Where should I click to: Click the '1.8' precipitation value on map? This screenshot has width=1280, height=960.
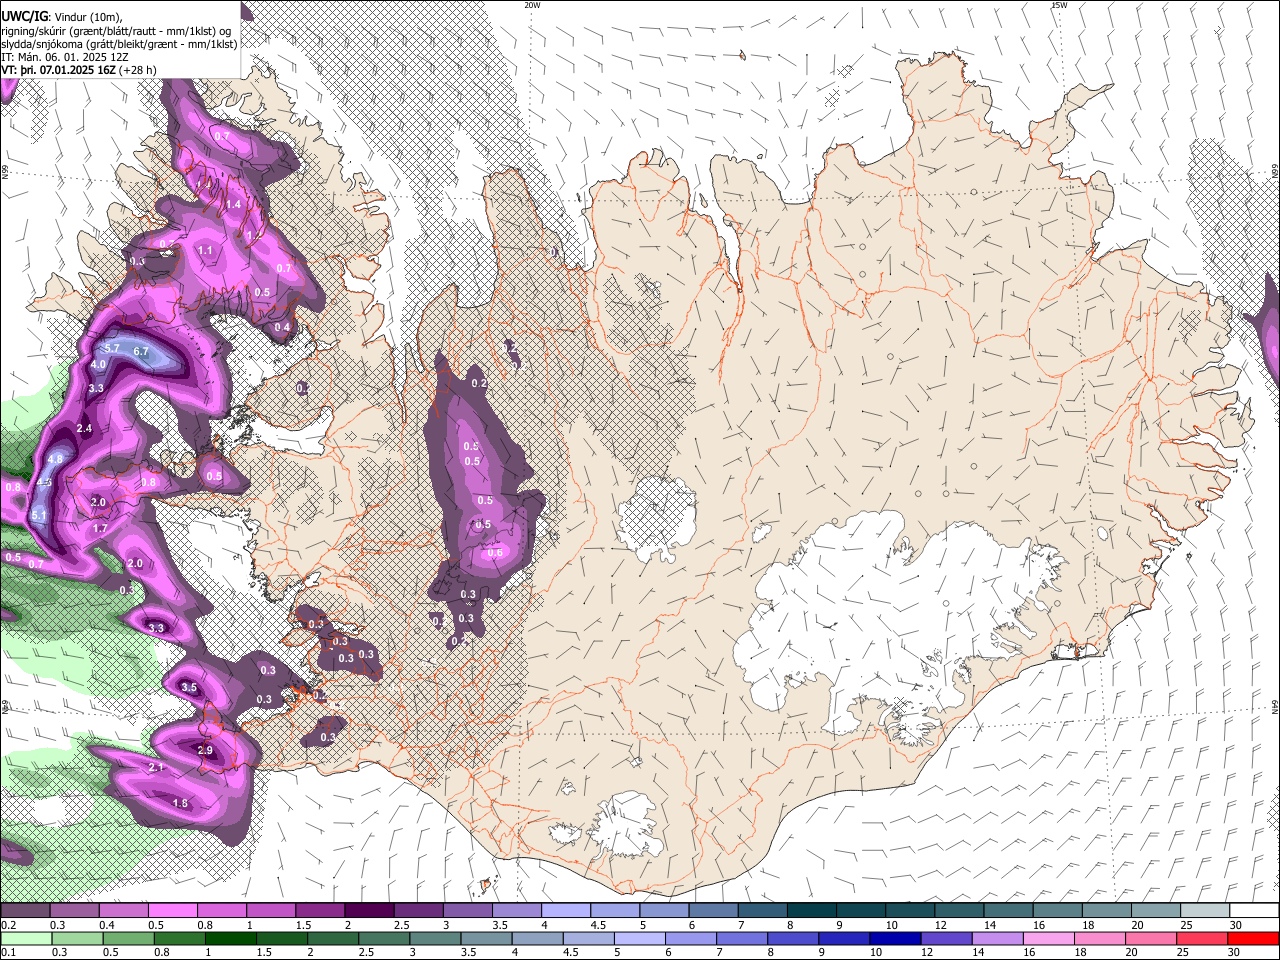tap(180, 803)
